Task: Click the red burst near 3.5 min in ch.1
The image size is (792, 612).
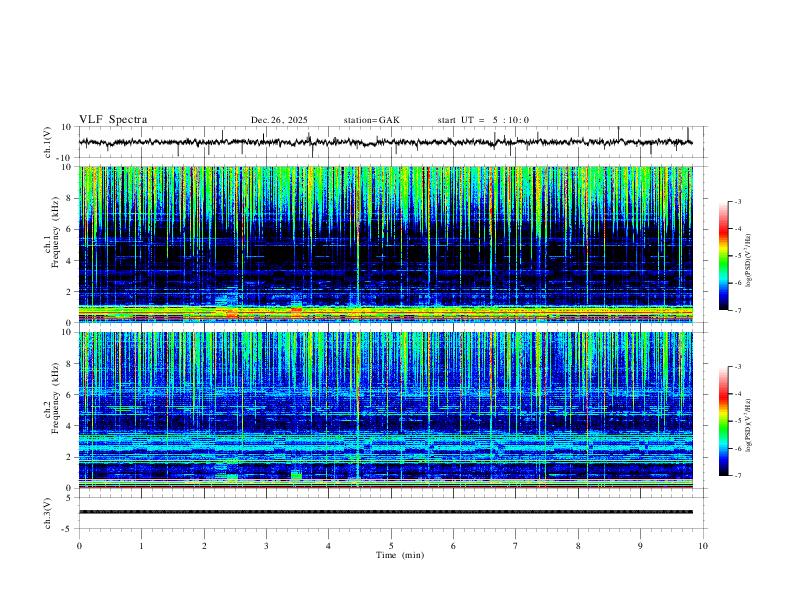Action: click(x=296, y=309)
